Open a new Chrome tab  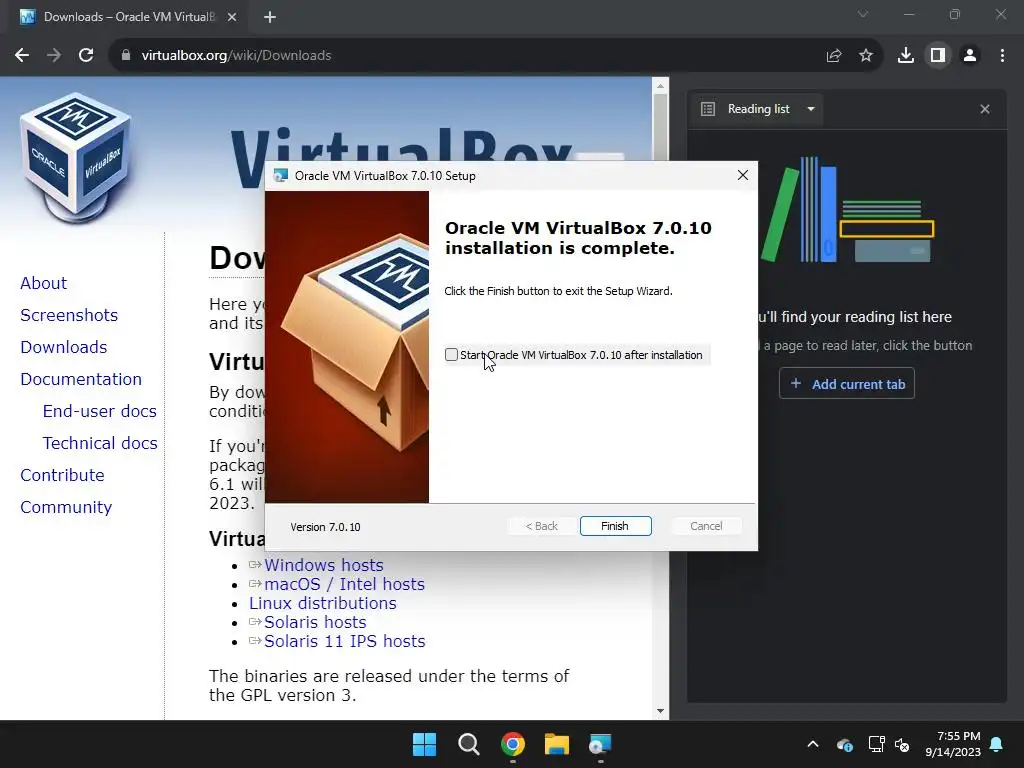click(x=270, y=17)
